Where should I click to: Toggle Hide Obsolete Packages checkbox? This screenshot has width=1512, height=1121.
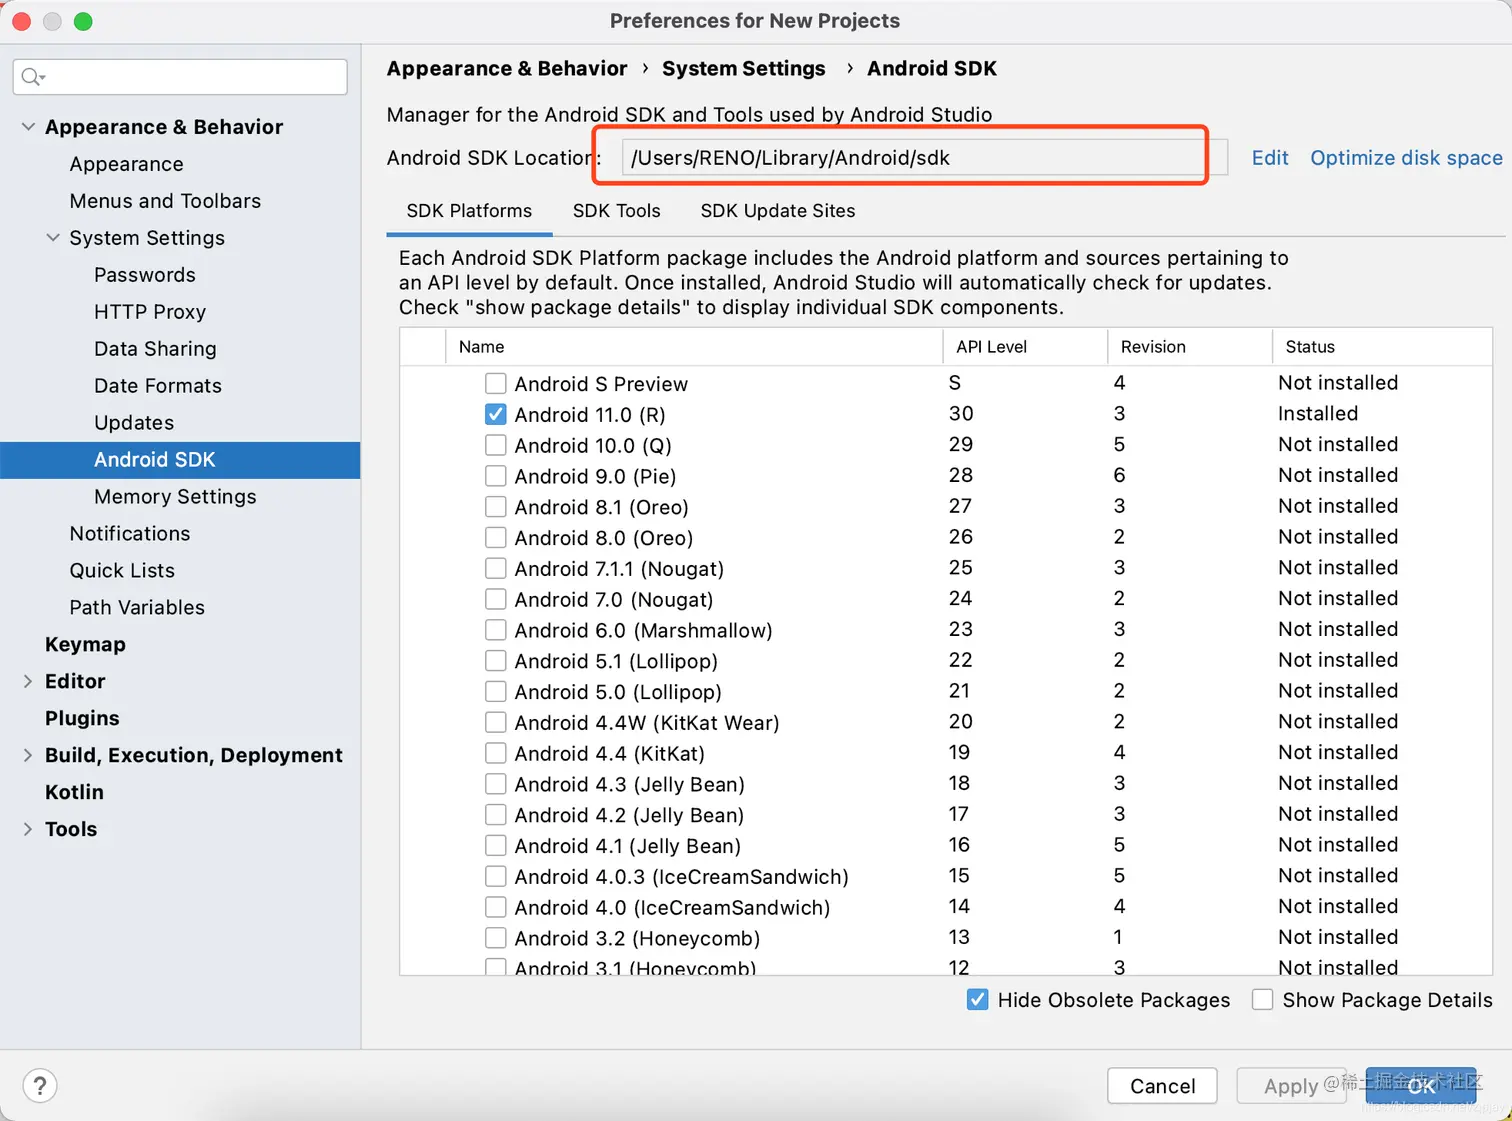click(x=978, y=1000)
